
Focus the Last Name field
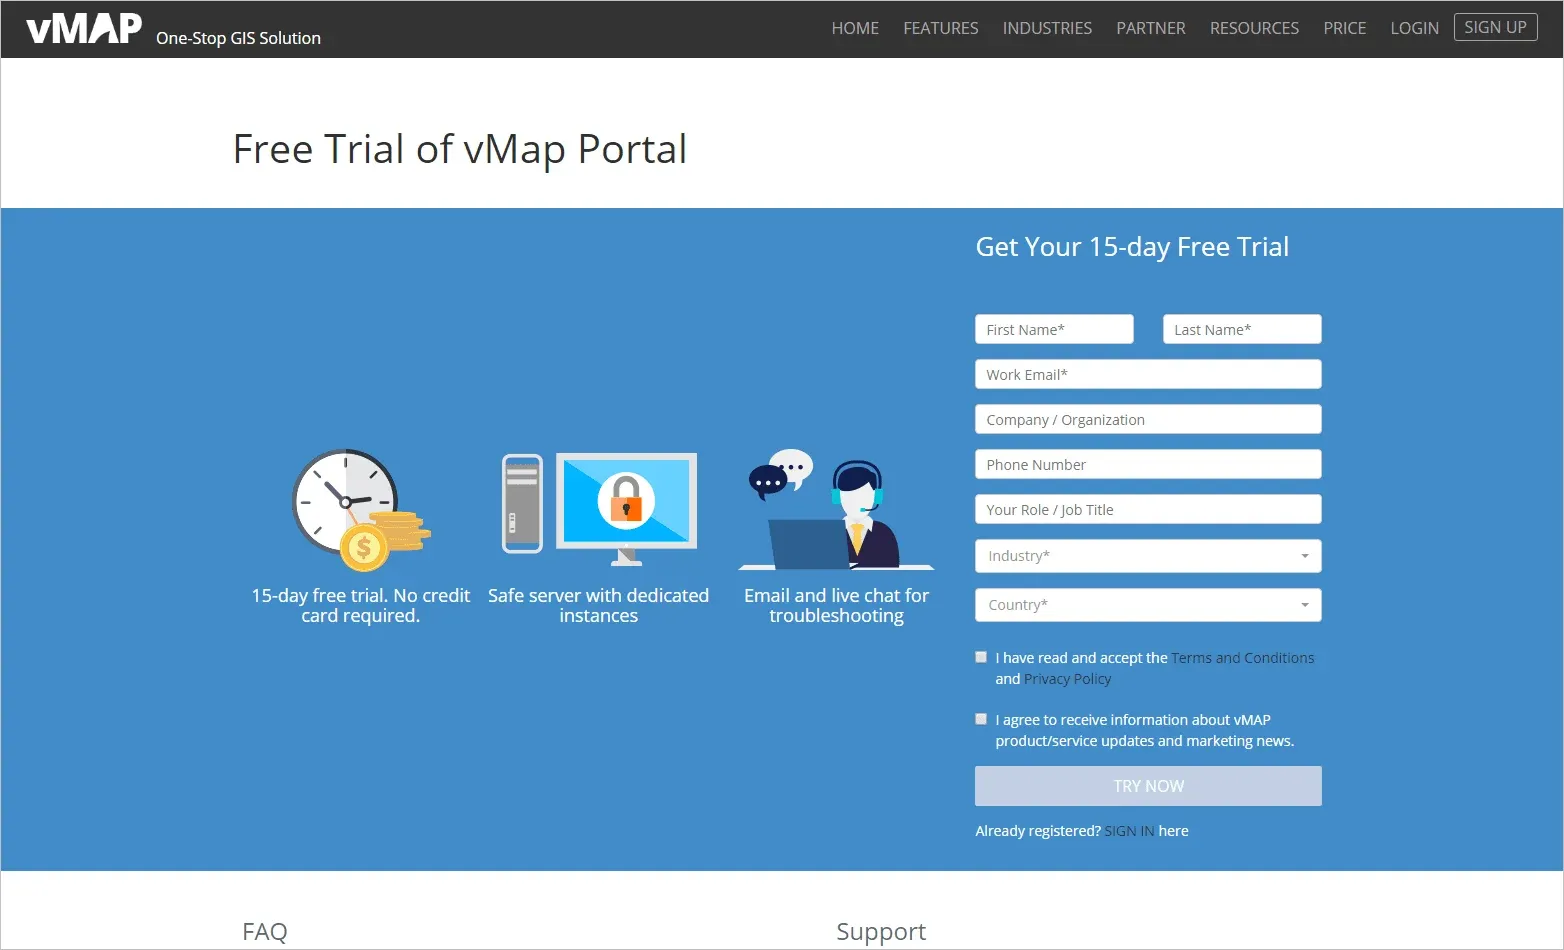tap(1242, 329)
